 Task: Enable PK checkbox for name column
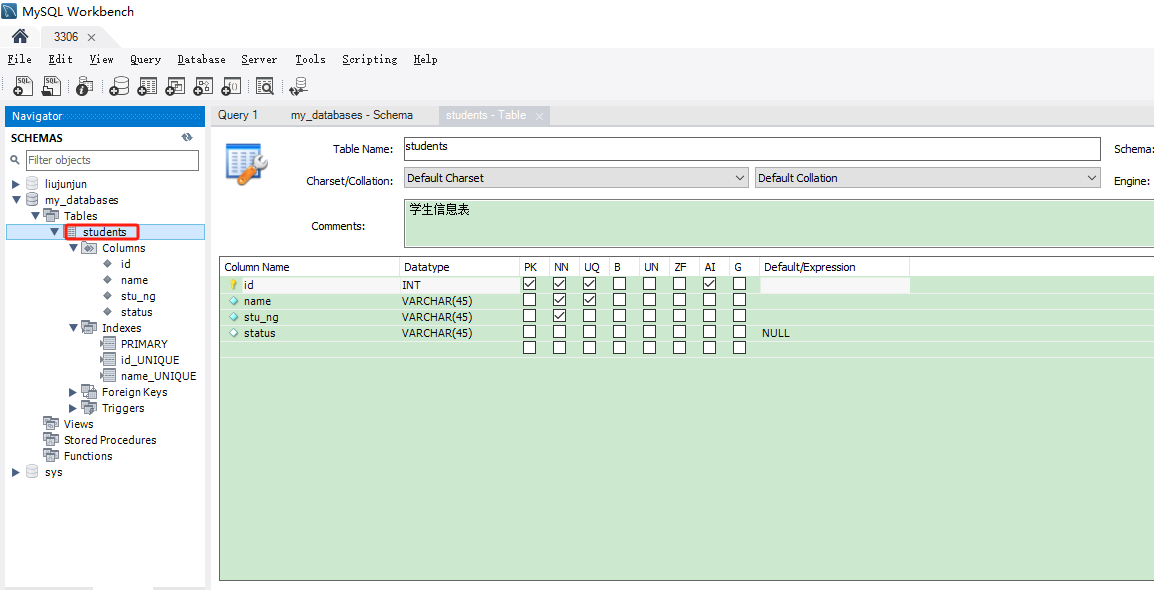[x=529, y=299]
